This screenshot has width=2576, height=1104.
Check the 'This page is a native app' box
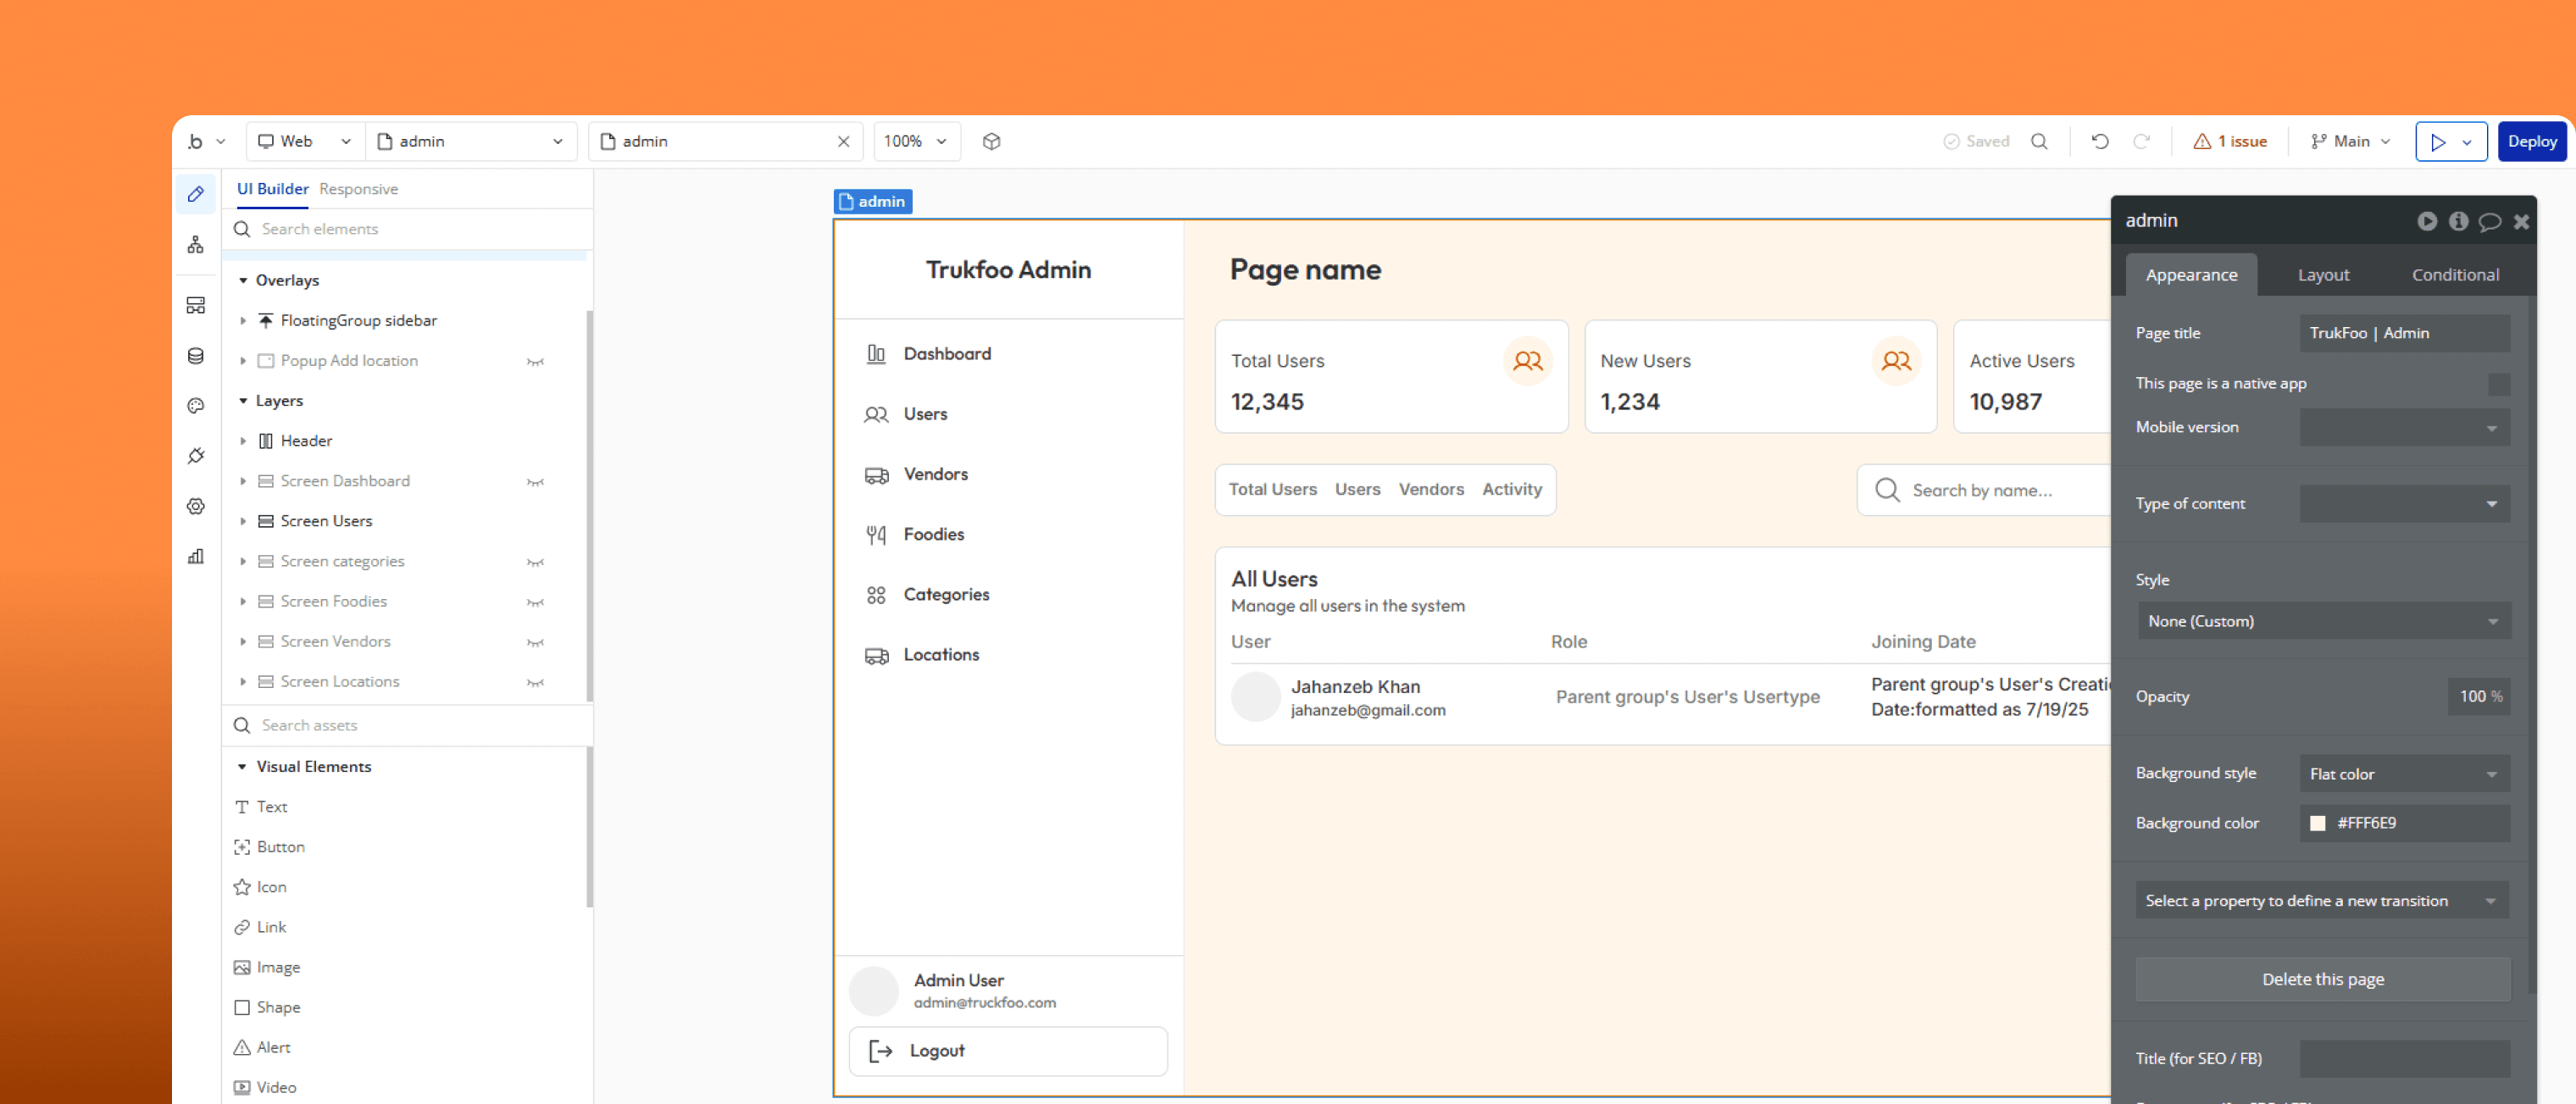(2498, 384)
